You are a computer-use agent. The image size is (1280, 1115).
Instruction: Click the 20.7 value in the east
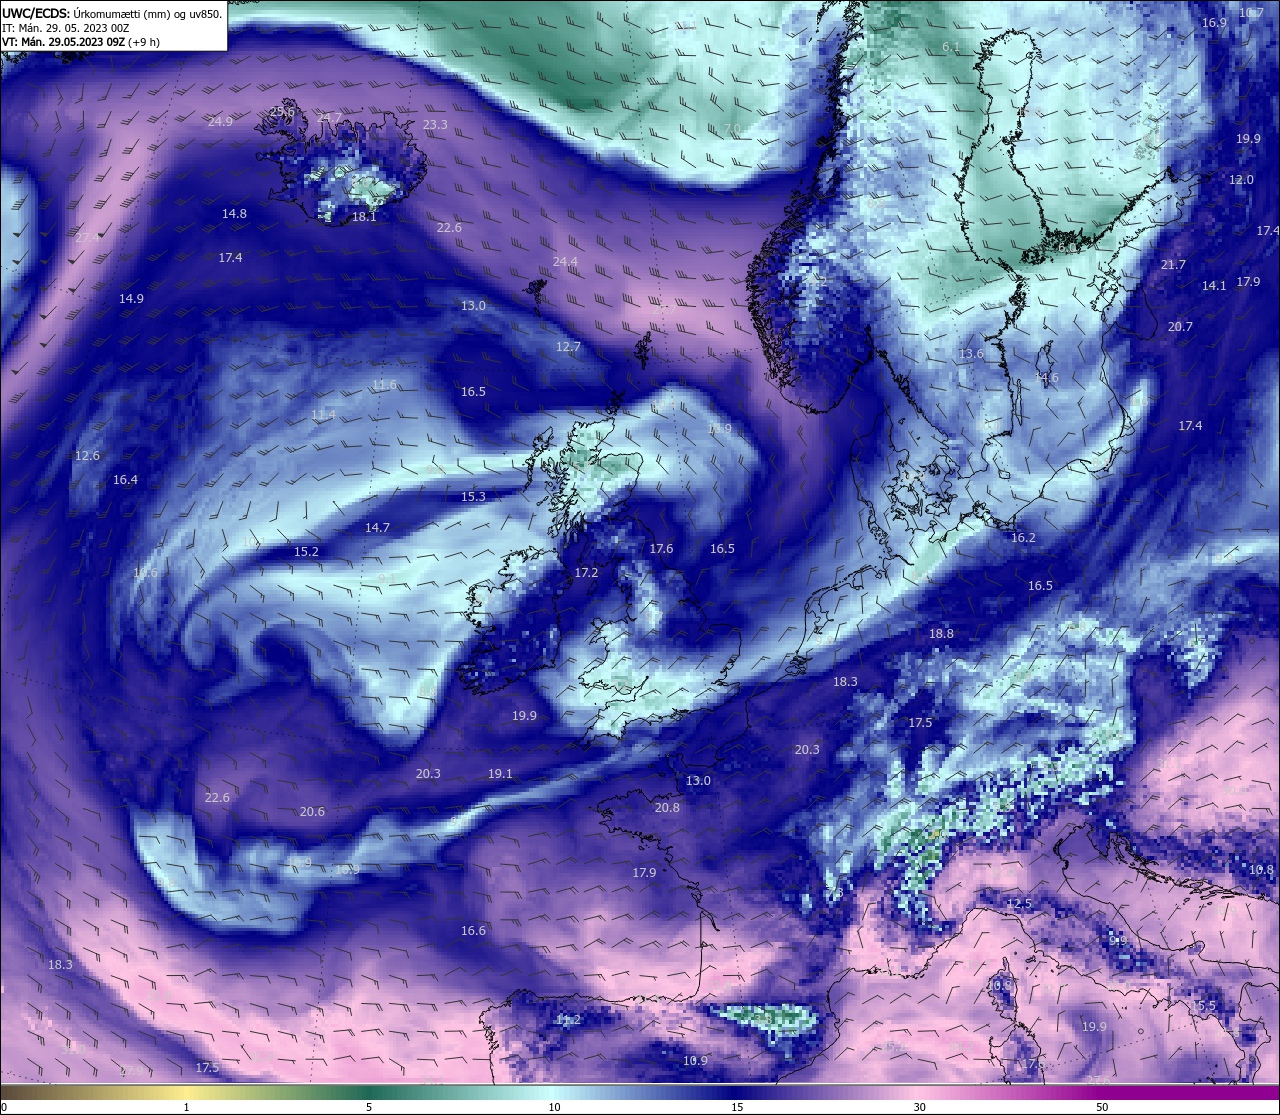click(1180, 327)
